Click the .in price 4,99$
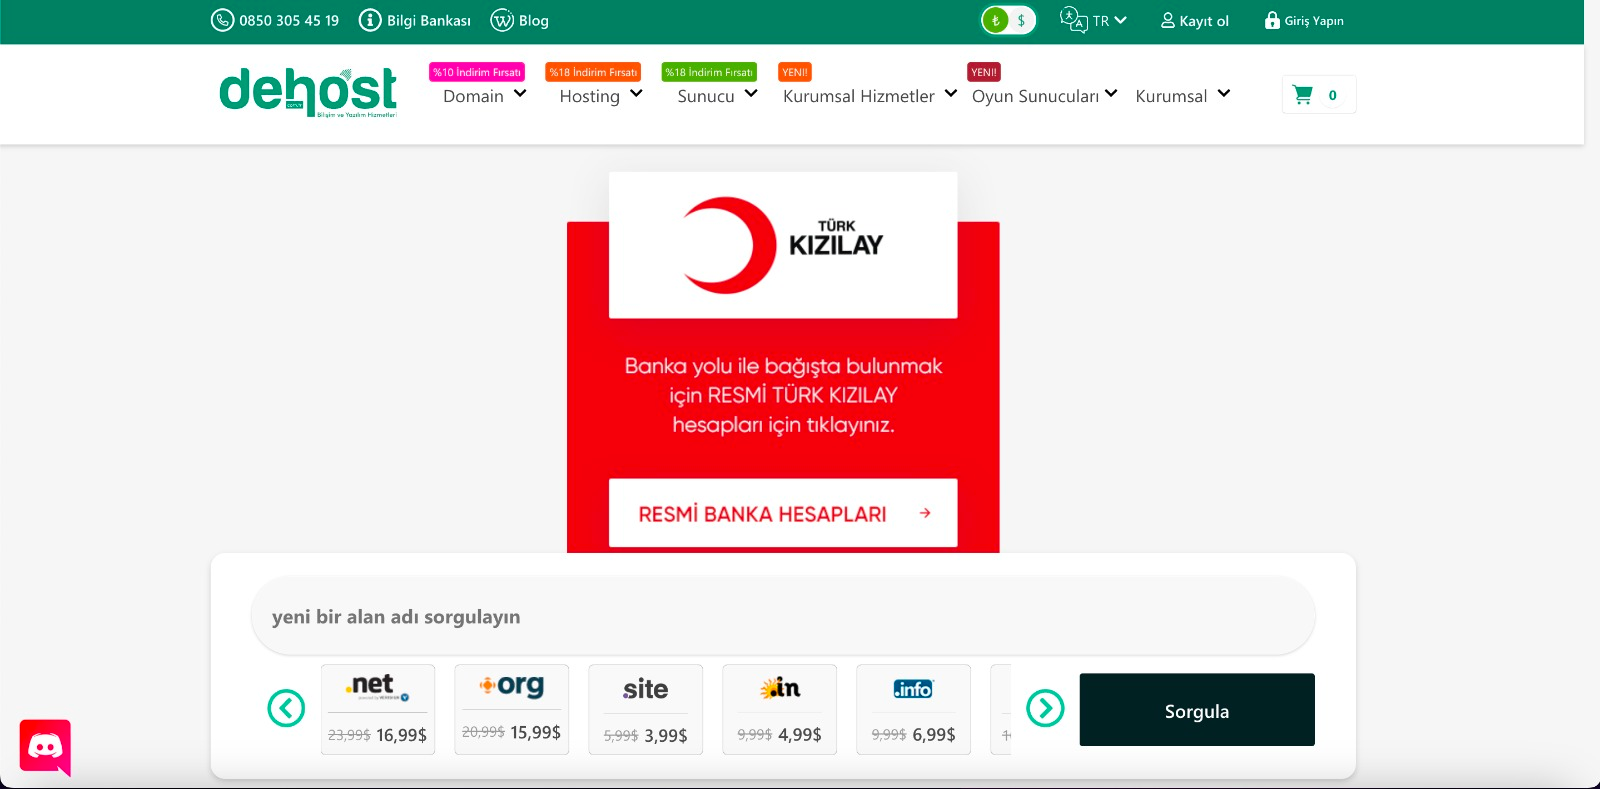 pyautogui.click(x=800, y=735)
